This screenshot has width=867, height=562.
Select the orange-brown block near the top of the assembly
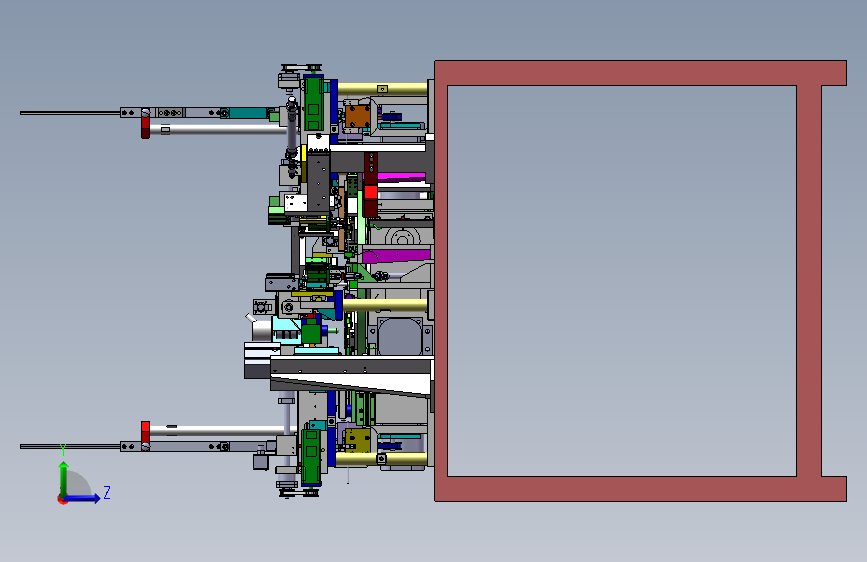pos(358,117)
